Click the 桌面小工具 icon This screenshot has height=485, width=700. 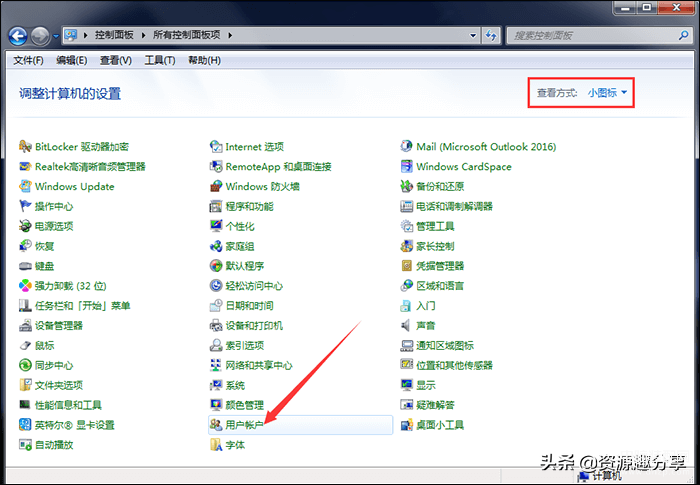[407, 425]
